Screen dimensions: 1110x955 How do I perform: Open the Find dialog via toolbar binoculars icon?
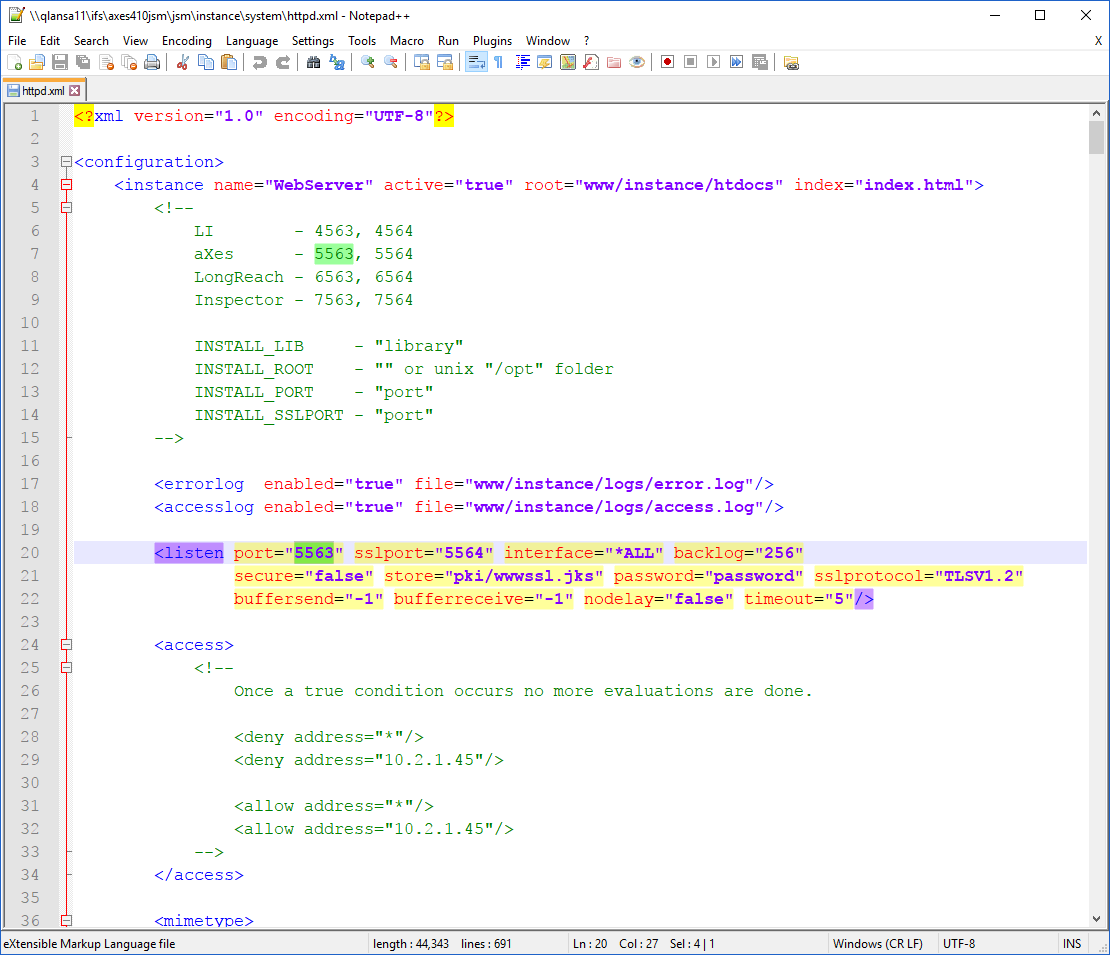(x=315, y=62)
